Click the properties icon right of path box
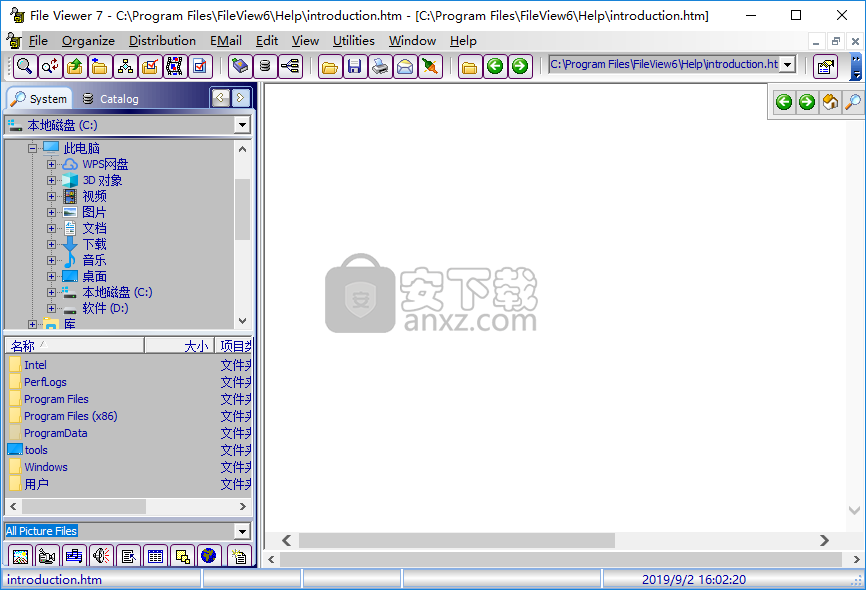 pos(825,67)
